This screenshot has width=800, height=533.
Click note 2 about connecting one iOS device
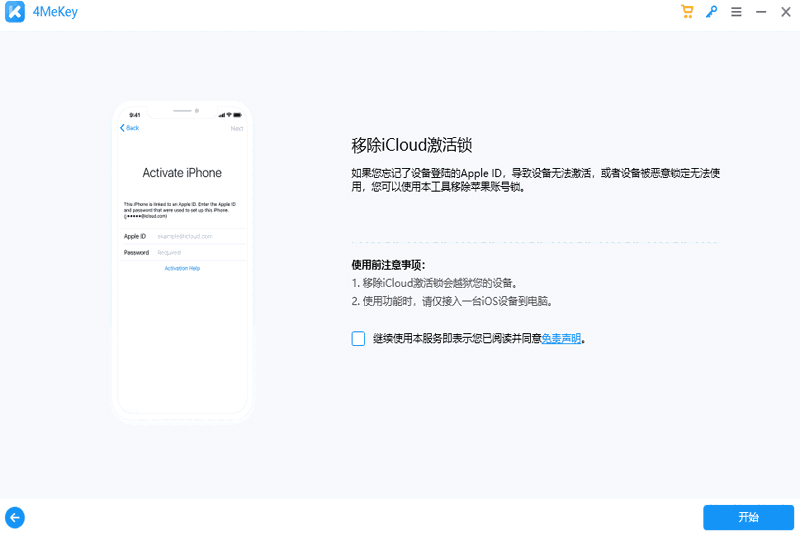tap(452, 301)
